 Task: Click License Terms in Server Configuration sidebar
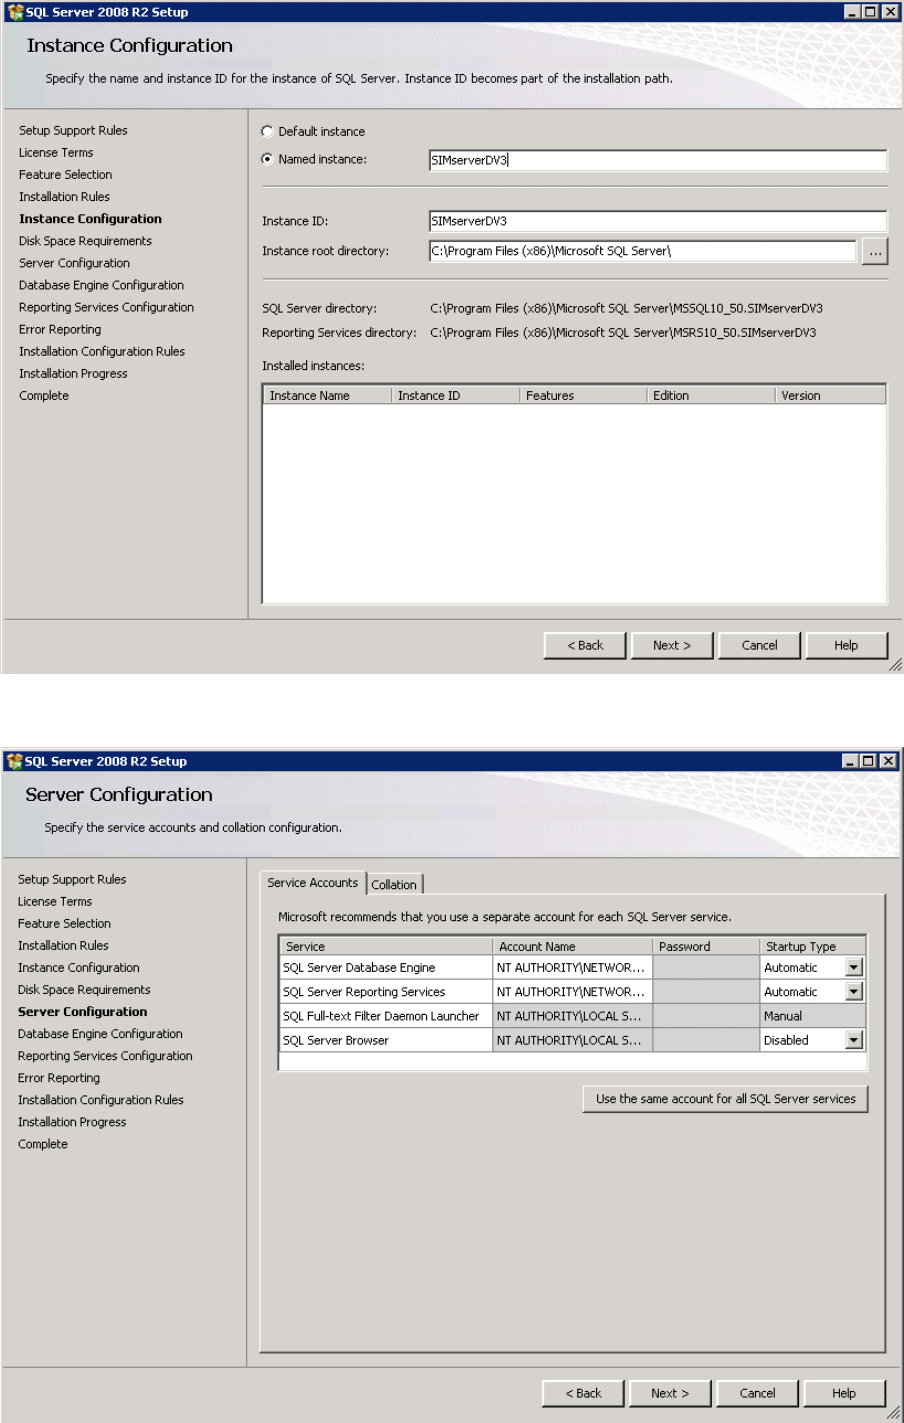click(x=55, y=901)
